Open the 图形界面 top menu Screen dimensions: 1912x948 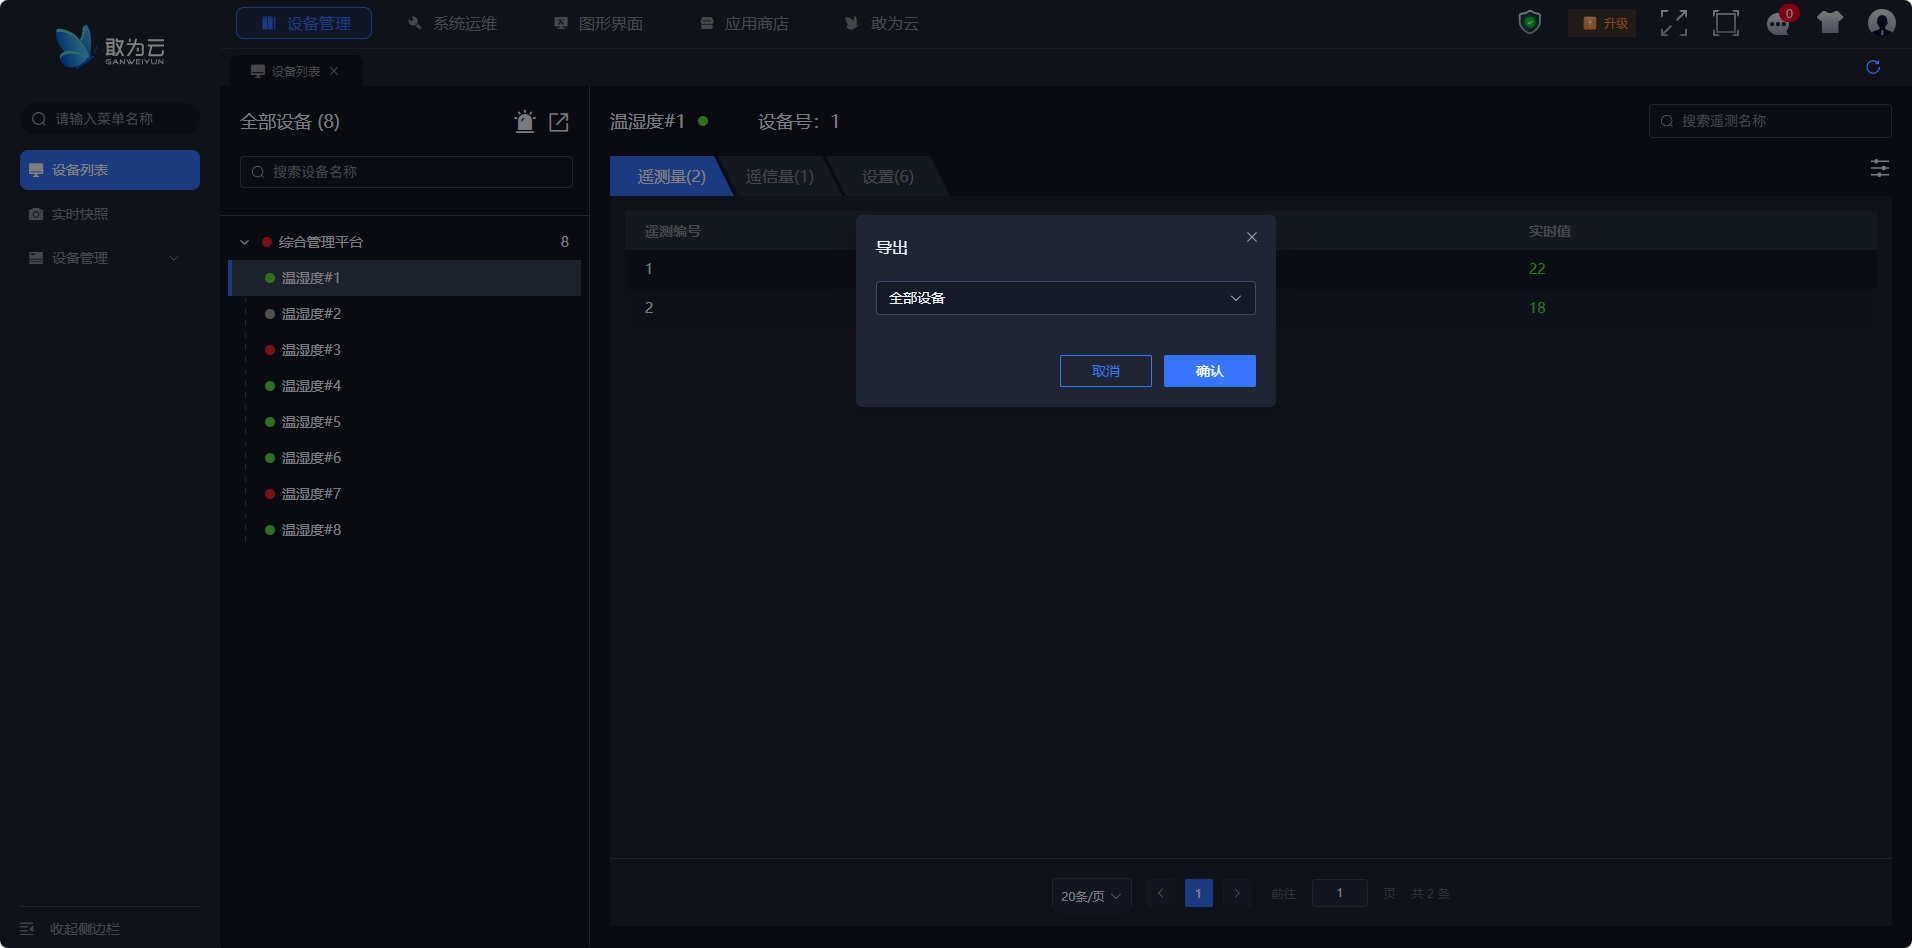pyautogui.click(x=598, y=23)
